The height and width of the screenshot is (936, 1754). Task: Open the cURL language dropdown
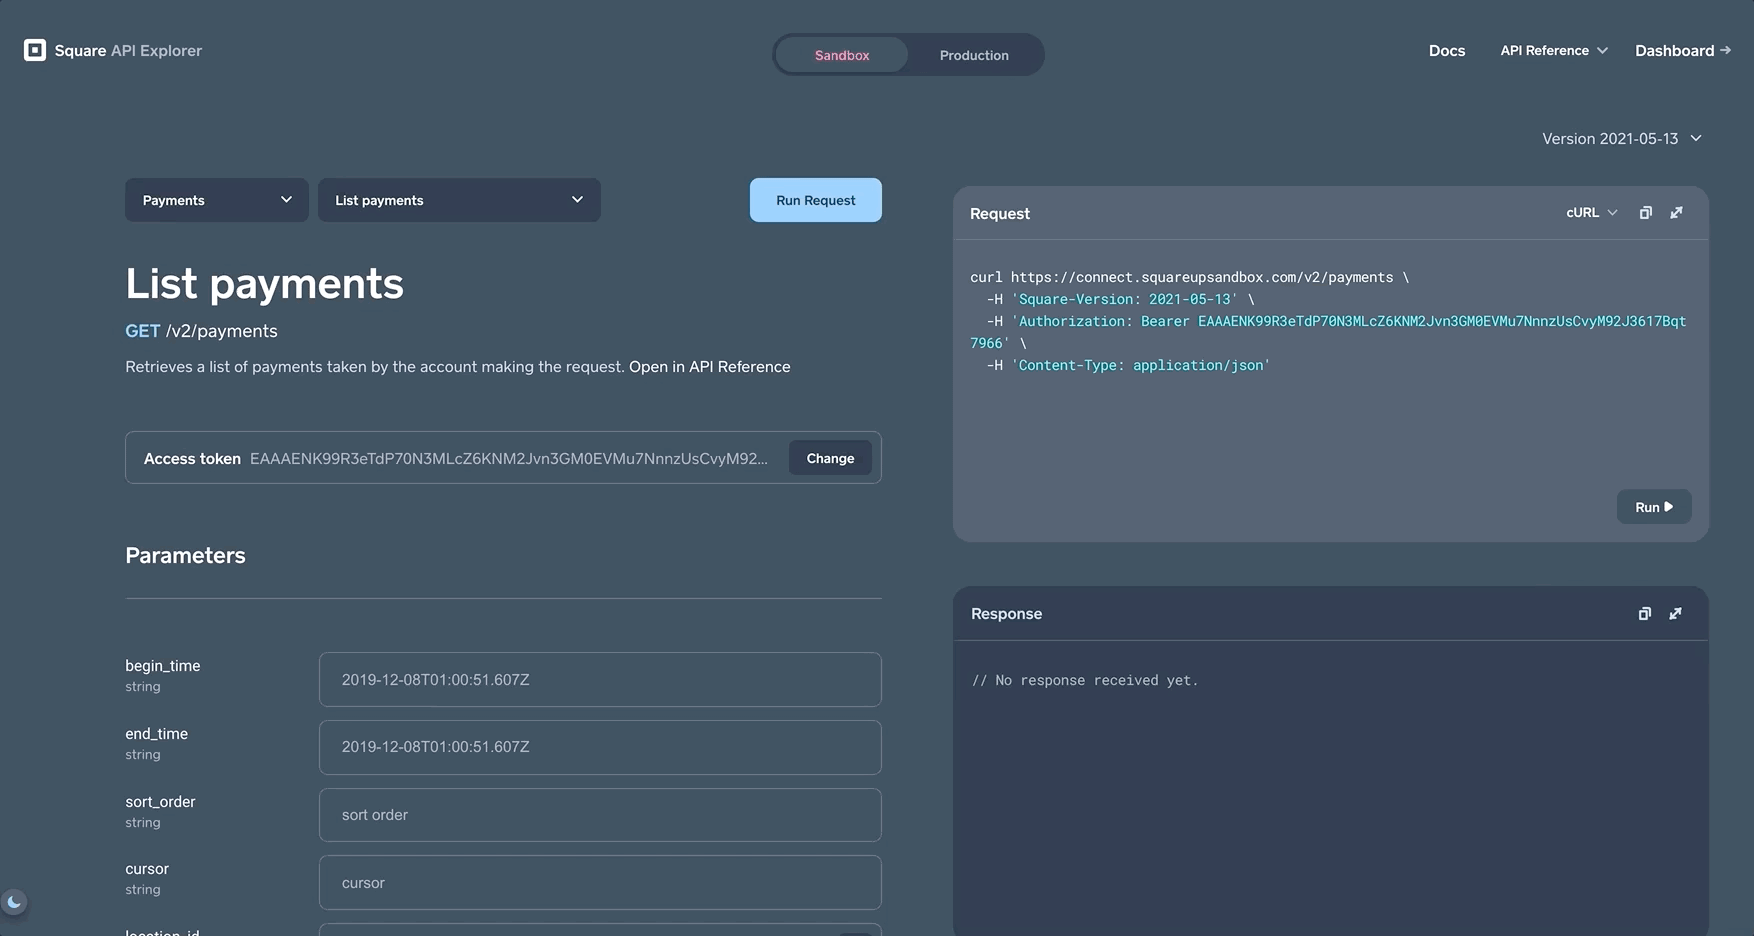(1591, 213)
